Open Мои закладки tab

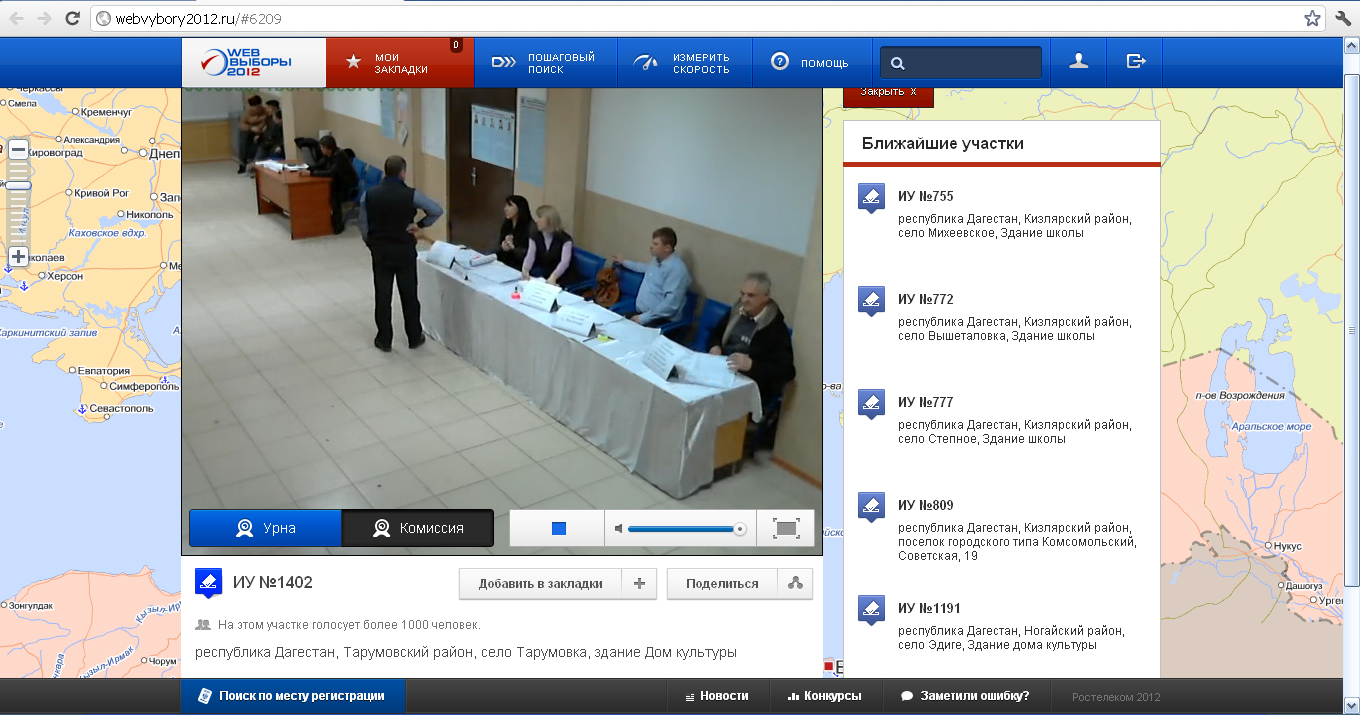[399, 63]
